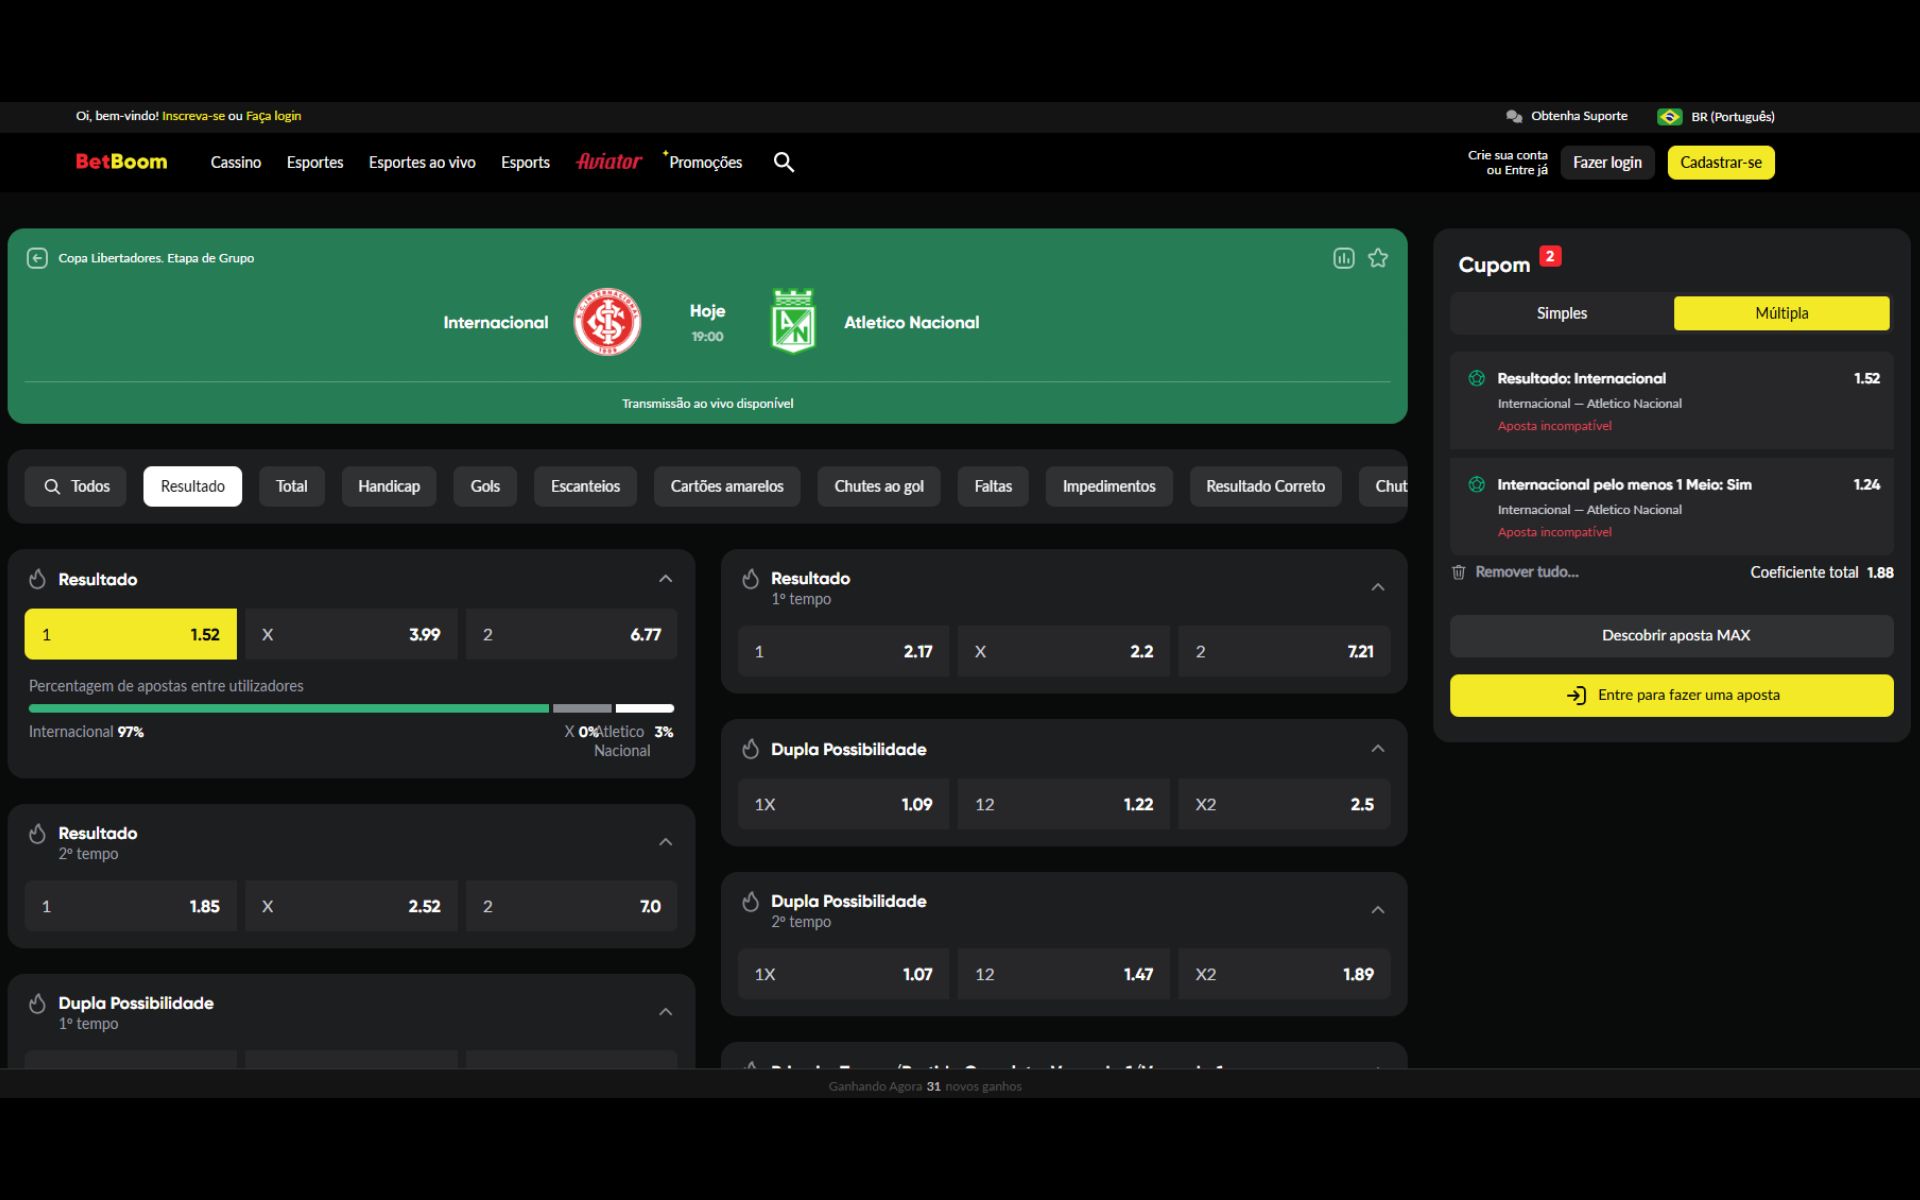Click the Internacional 97% betting percentage bar
Viewport: 1920px width, 1200px height.
(x=289, y=707)
